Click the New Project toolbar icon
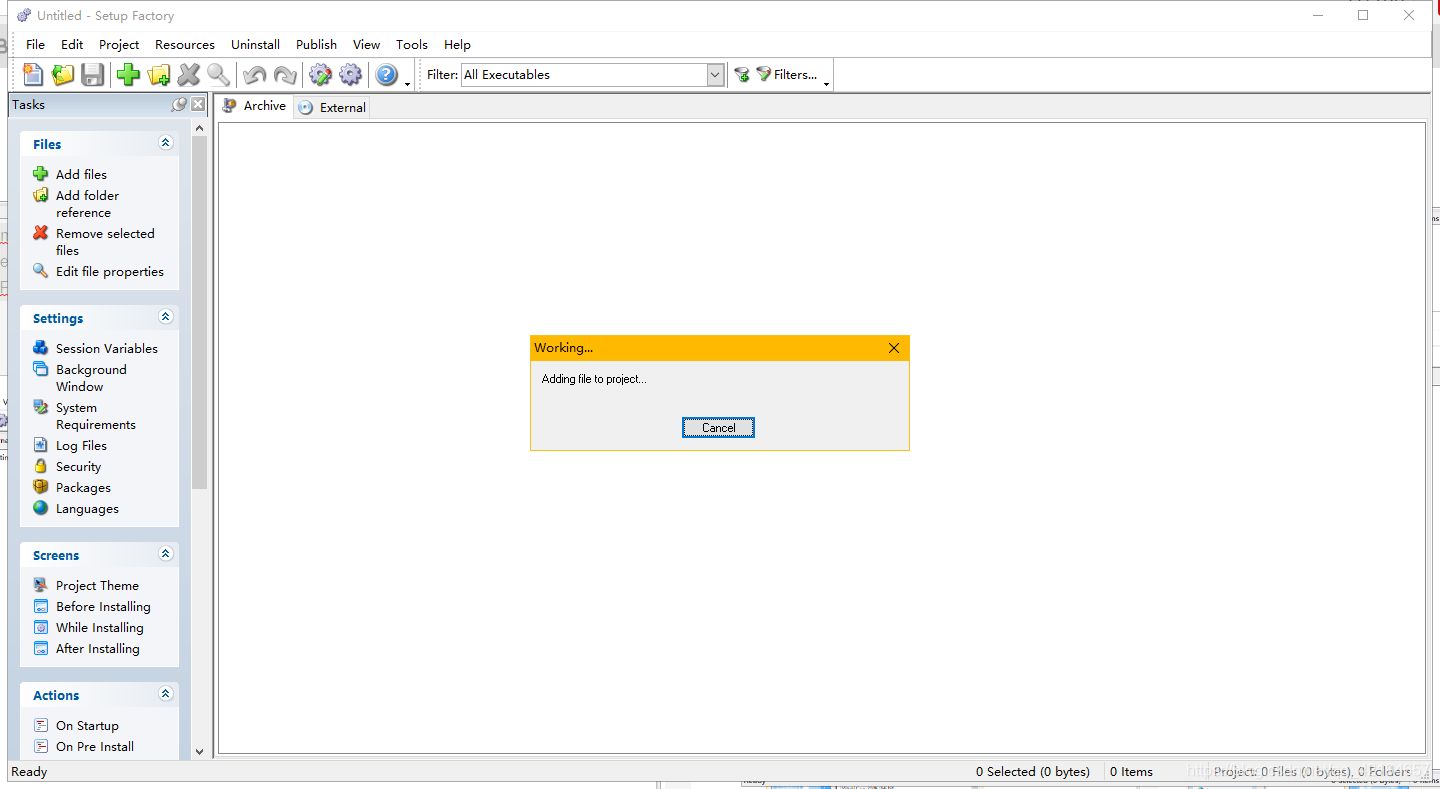The image size is (1440, 789). pyautogui.click(x=33, y=74)
